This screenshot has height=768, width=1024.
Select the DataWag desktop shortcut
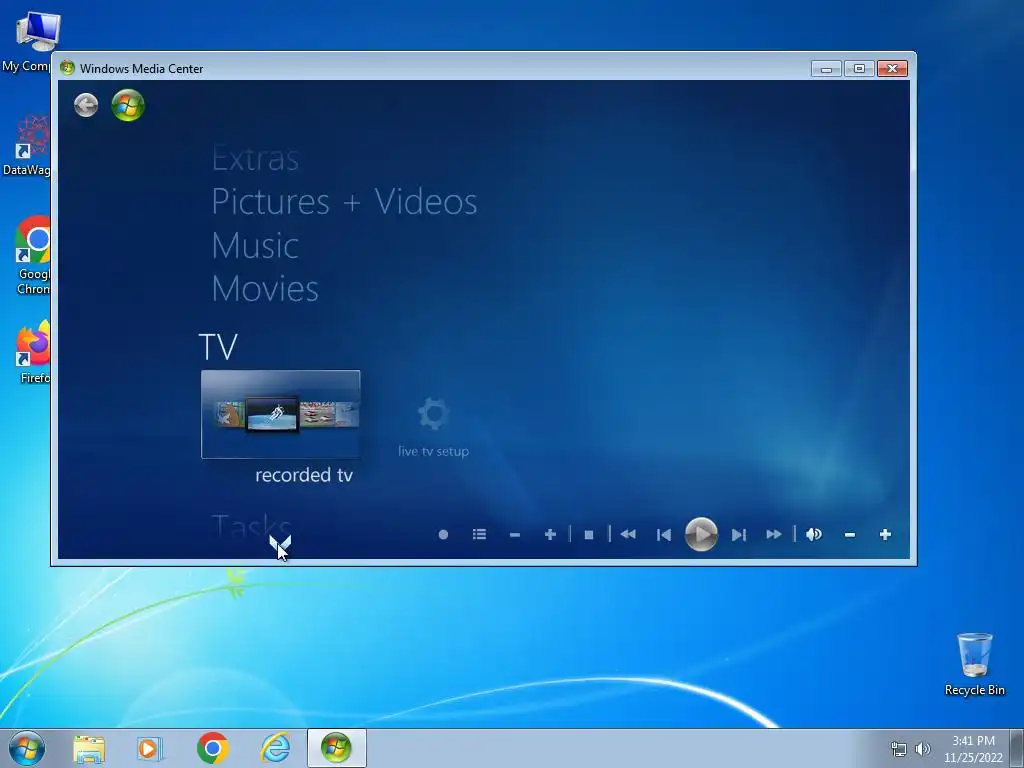(x=27, y=145)
